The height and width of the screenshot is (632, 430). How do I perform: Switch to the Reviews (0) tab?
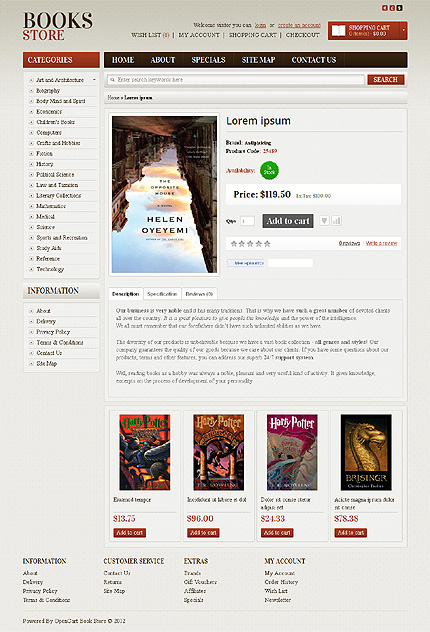click(199, 294)
